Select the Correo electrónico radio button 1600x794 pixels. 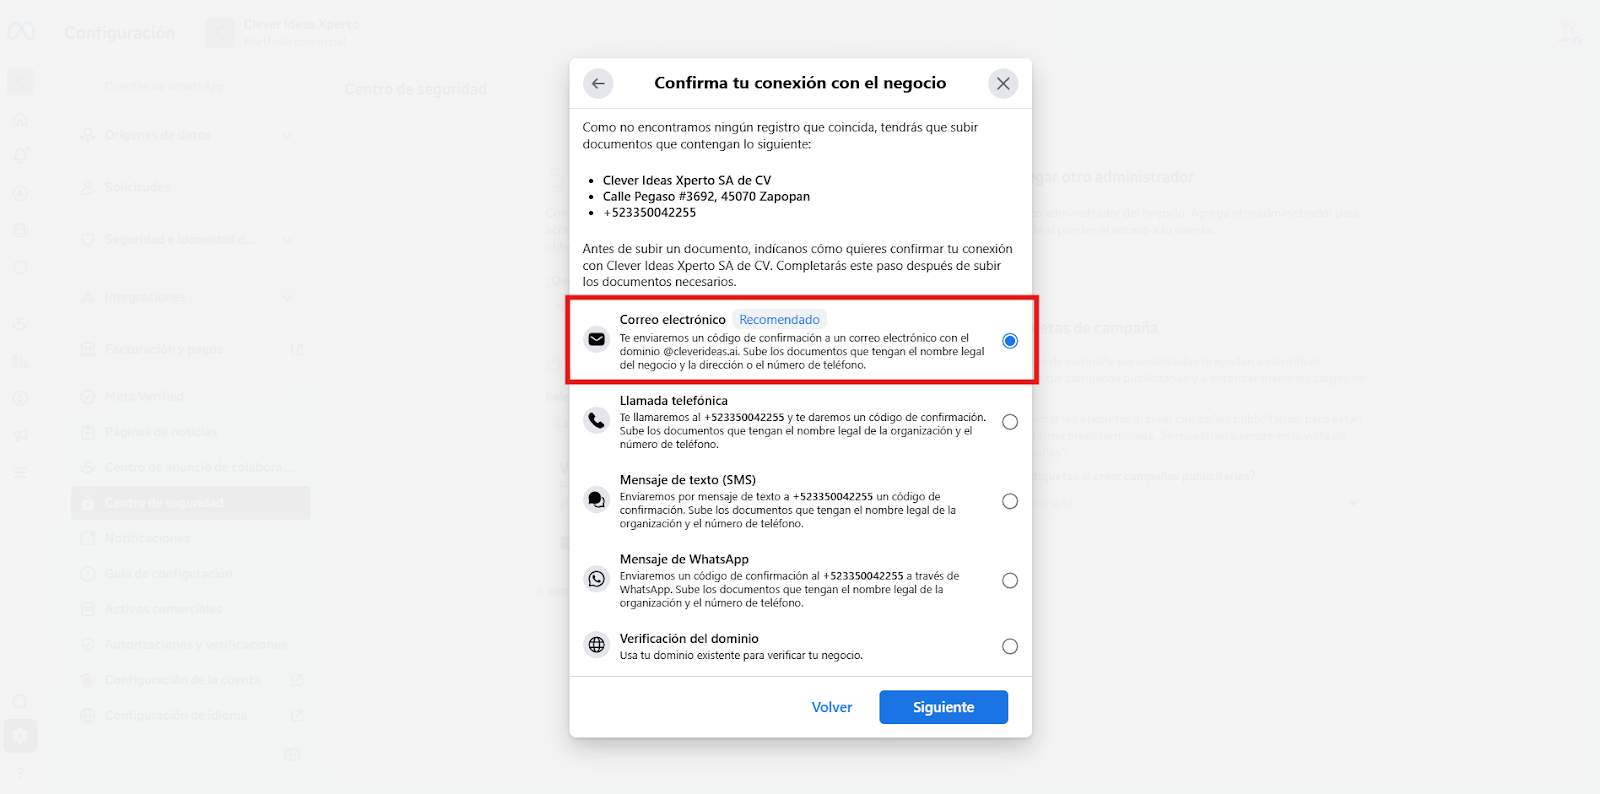(x=1010, y=341)
